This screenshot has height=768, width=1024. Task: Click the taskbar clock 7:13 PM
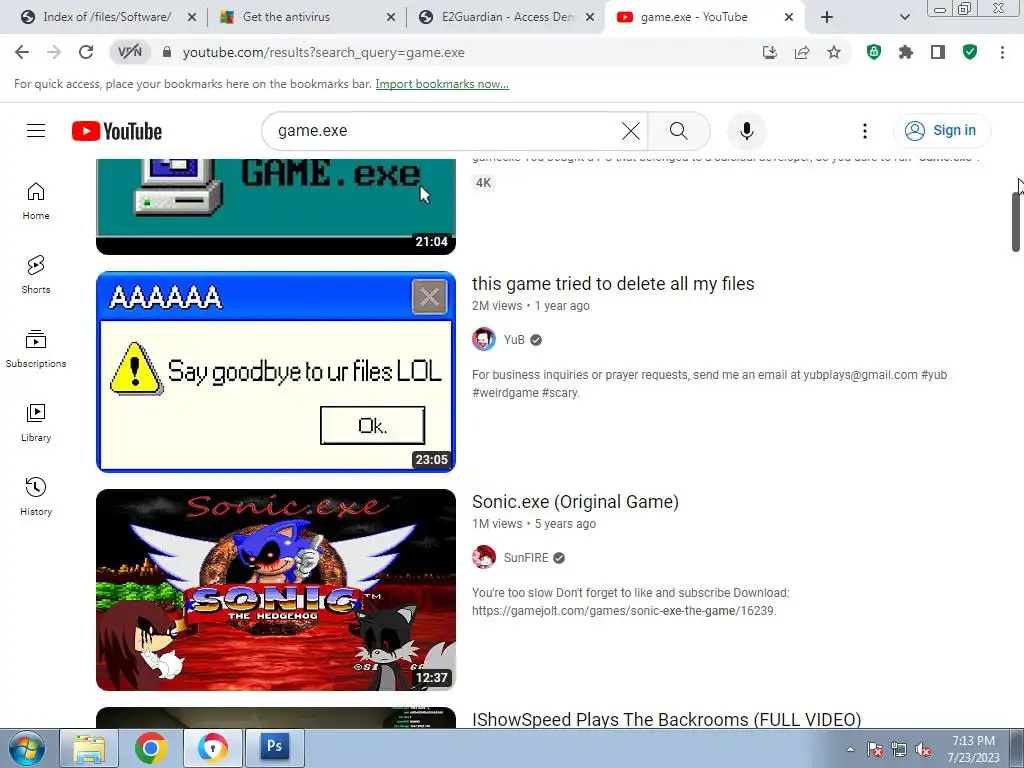[973, 749]
